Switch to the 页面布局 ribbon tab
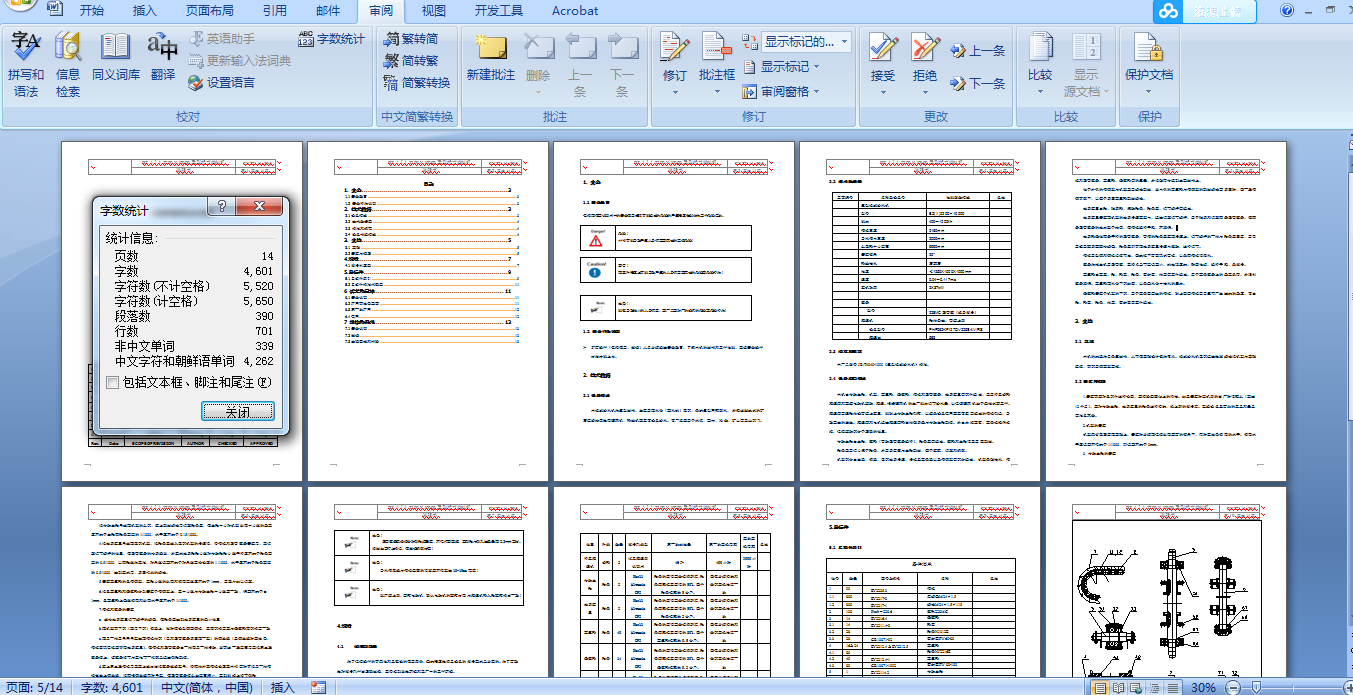 click(x=210, y=11)
